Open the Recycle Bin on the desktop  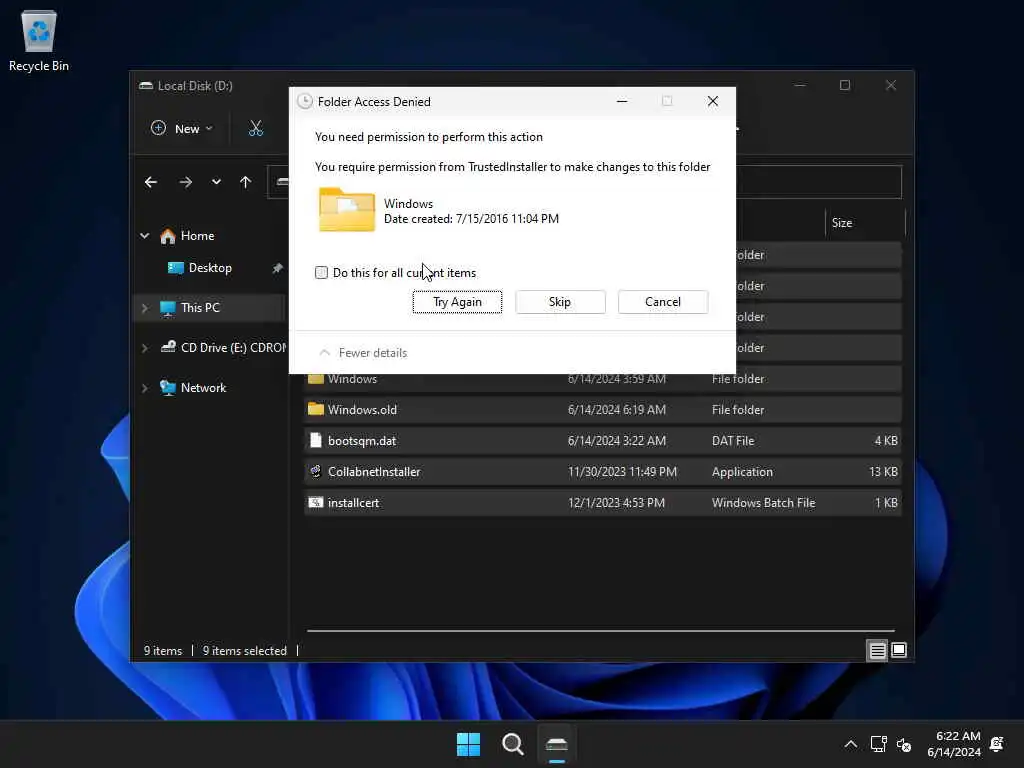click(x=39, y=40)
